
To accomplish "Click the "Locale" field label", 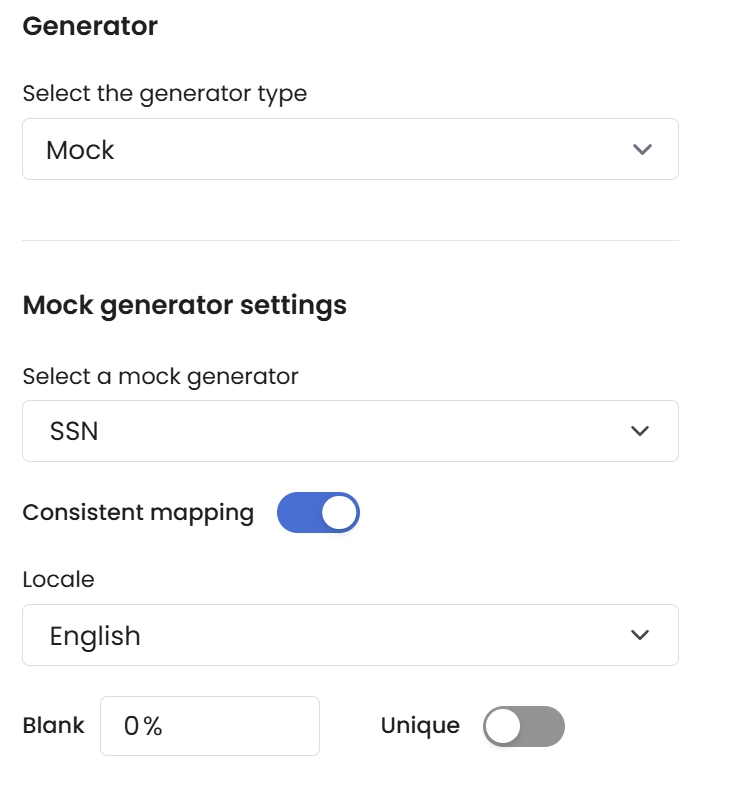I will [x=58, y=579].
